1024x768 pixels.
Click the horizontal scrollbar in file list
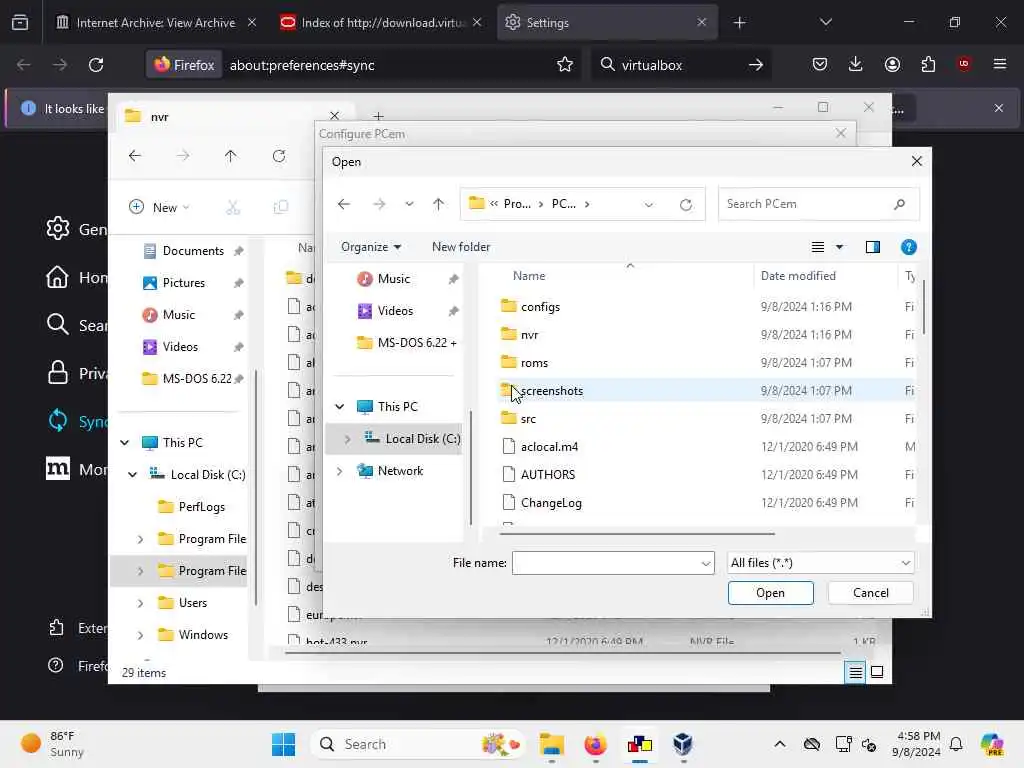[637, 534]
